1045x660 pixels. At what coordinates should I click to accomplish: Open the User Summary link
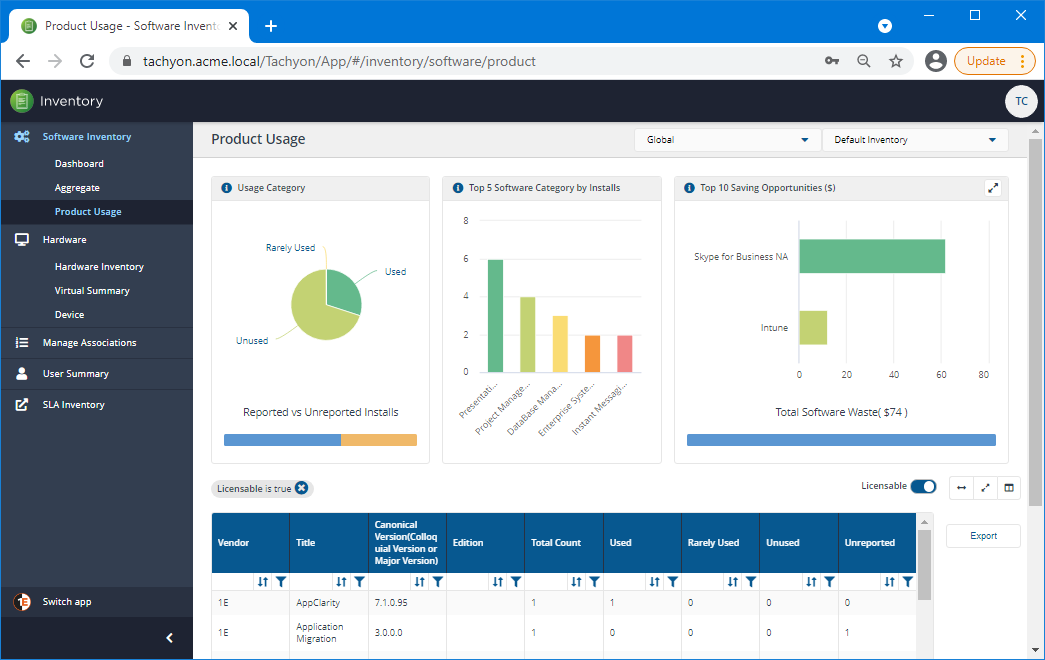(76, 374)
